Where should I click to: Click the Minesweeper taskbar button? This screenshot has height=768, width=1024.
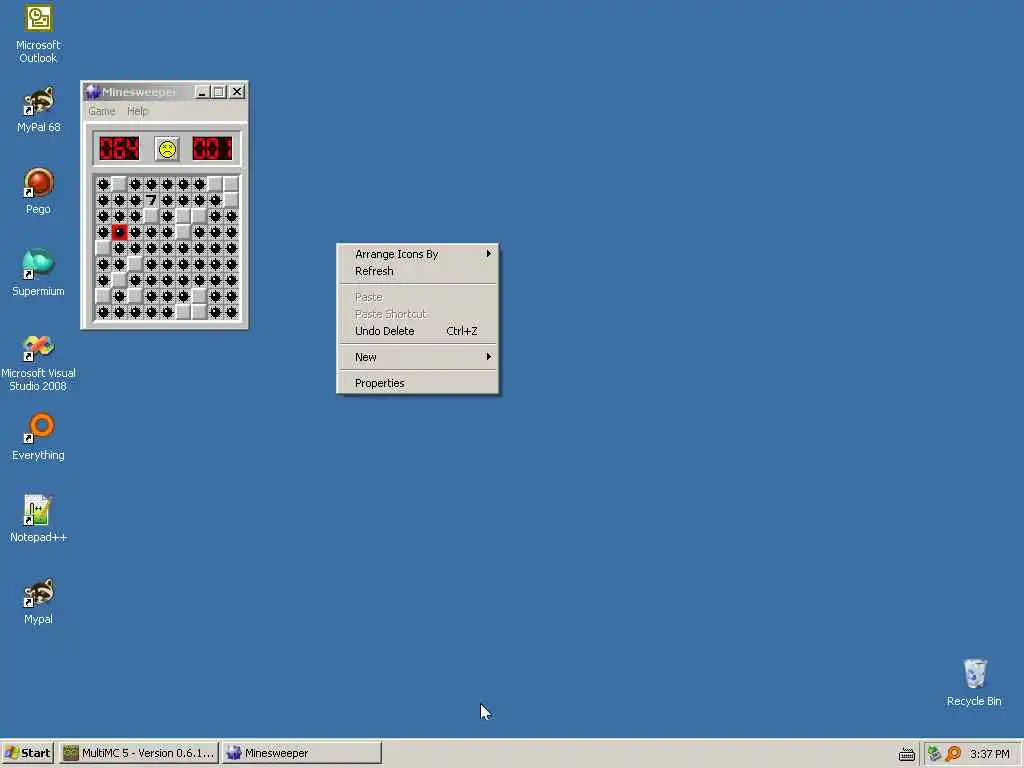coord(301,753)
